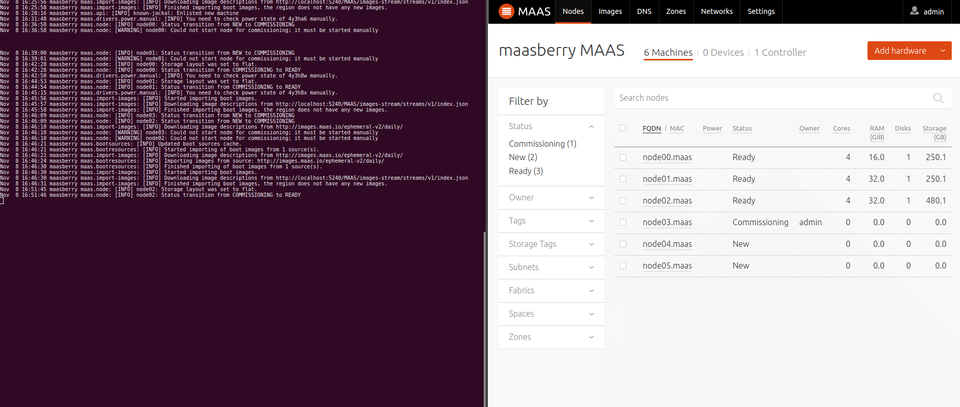This screenshot has width=960, height=407.
Task: Expand the Owner filter section
Action: coord(551,198)
